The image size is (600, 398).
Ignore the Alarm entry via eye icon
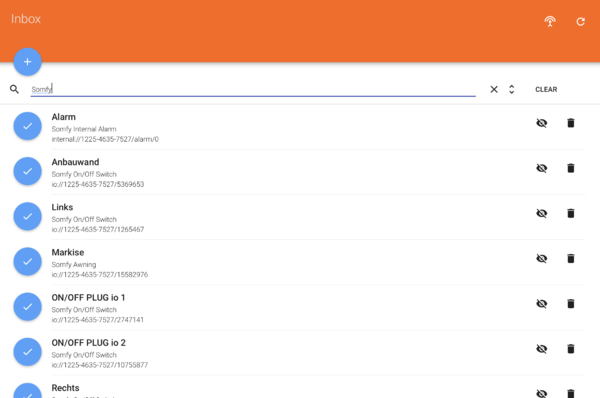click(x=541, y=123)
